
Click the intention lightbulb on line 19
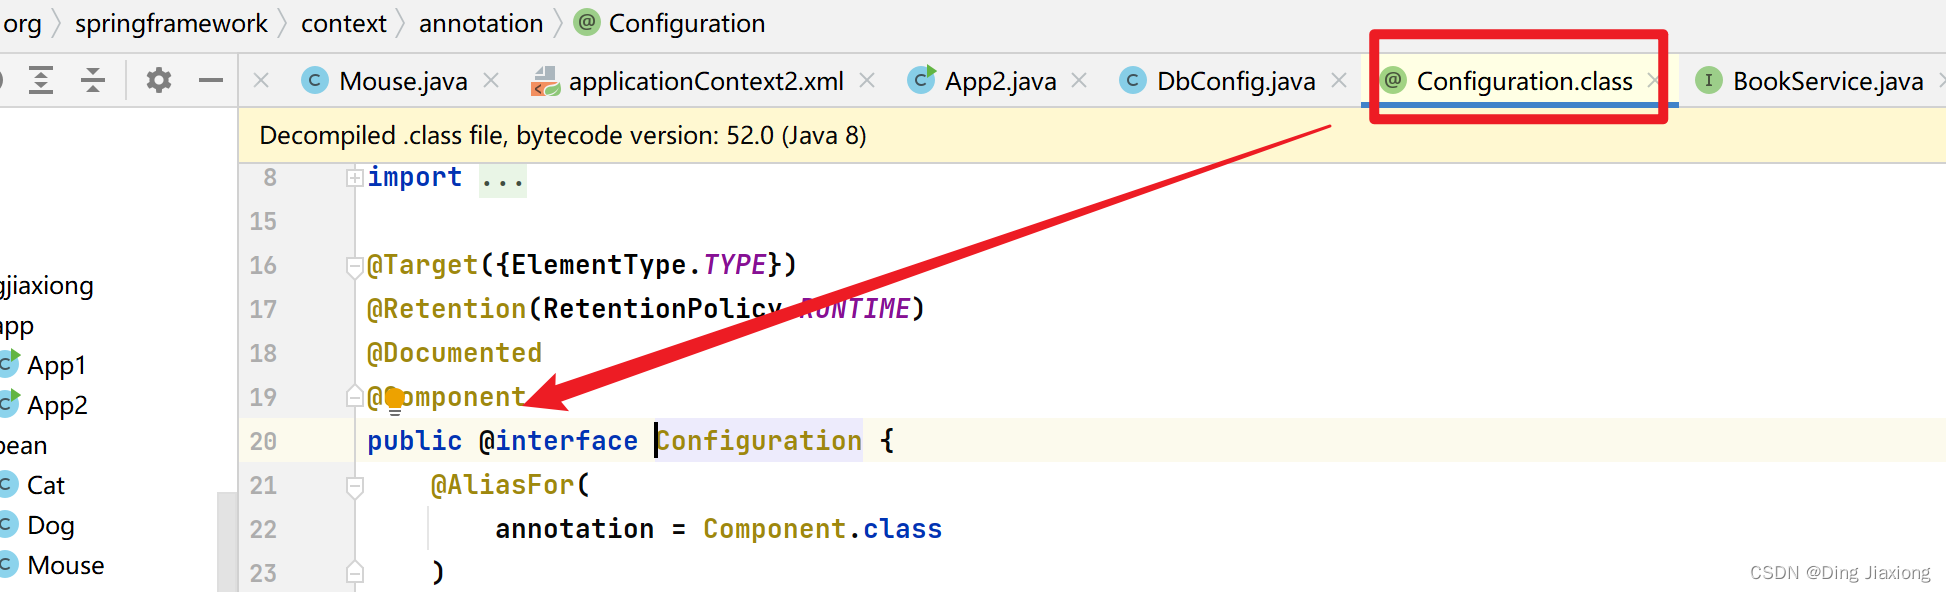(394, 399)
